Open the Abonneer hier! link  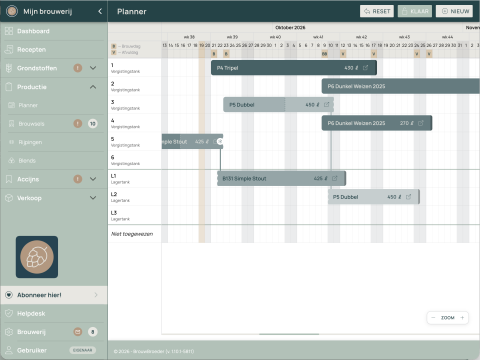(x=54, y=295)
